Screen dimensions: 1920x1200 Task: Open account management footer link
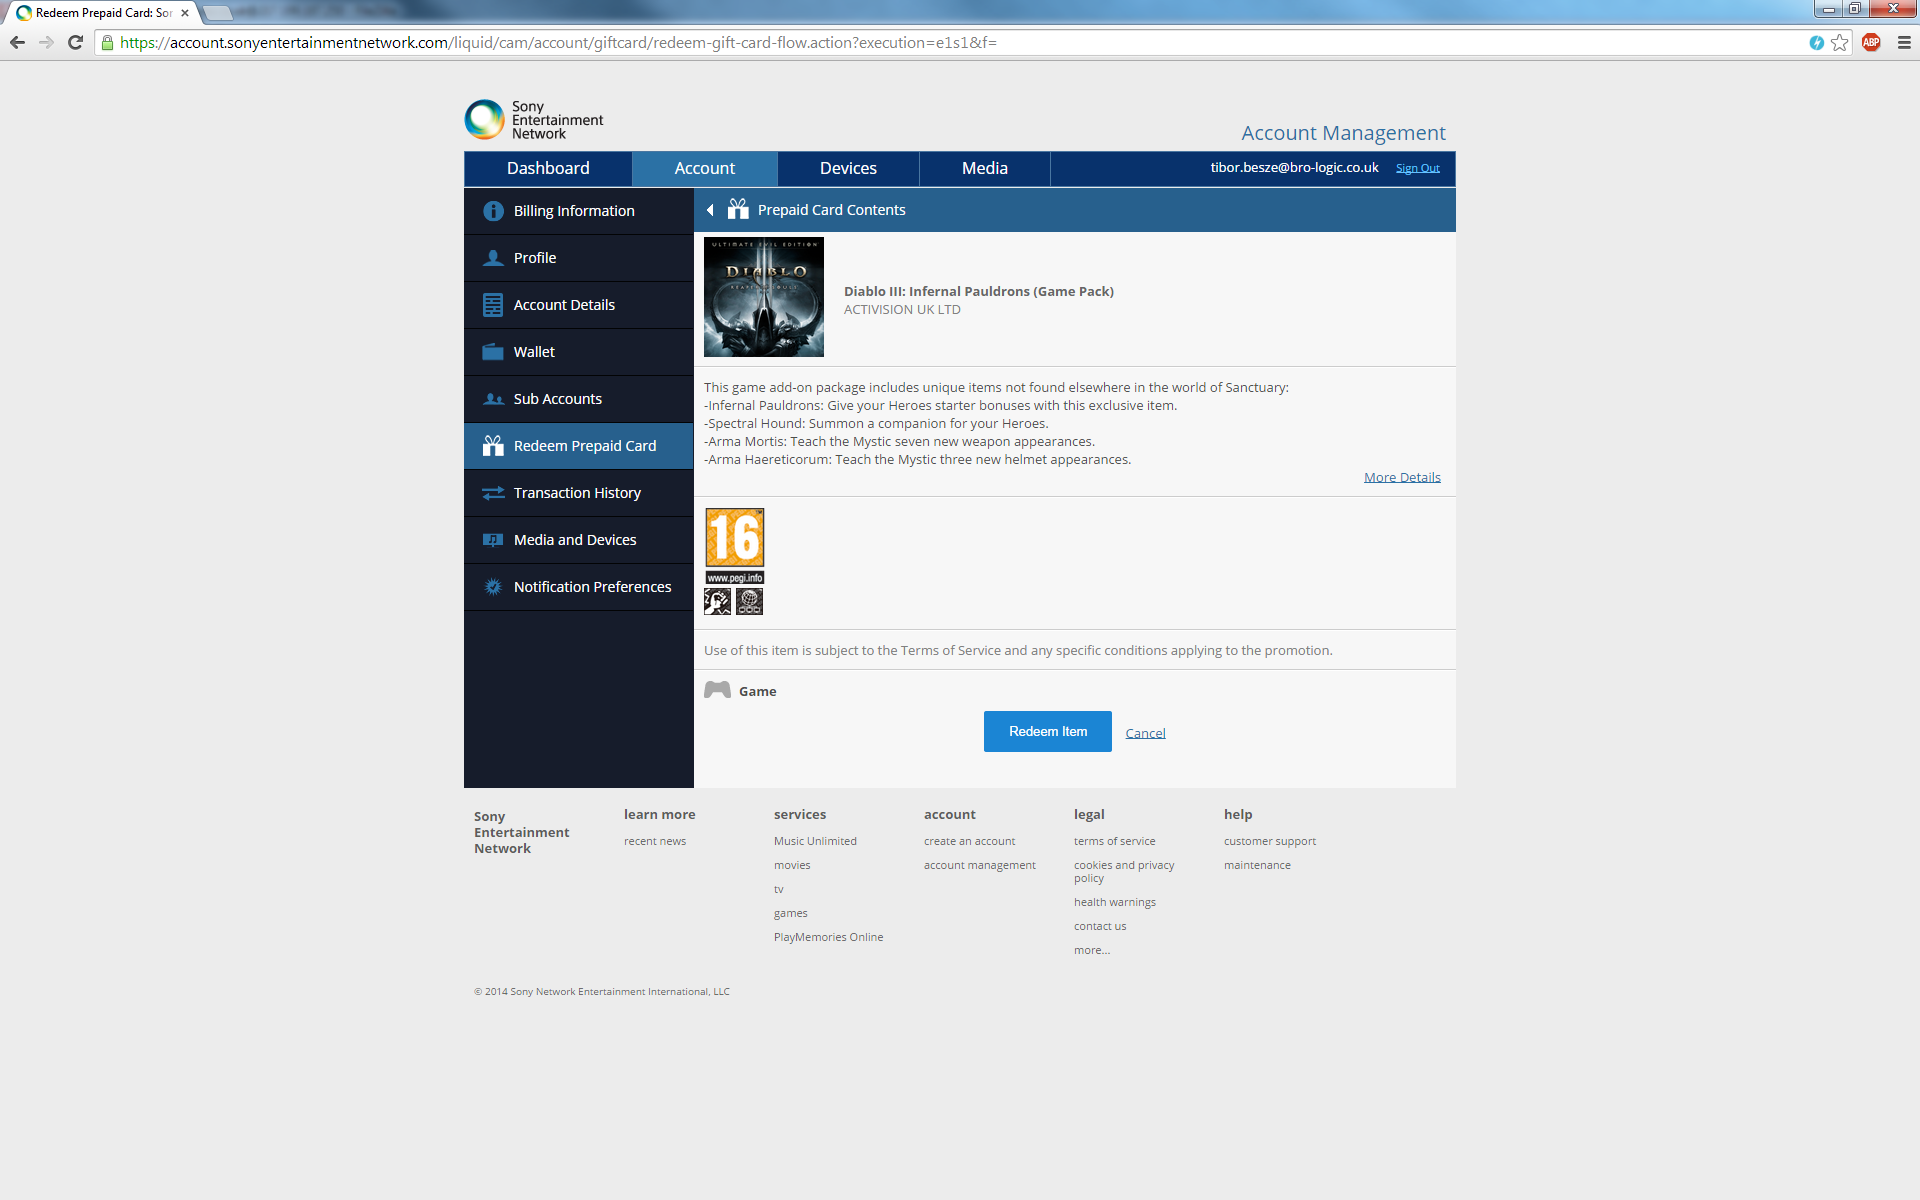coord(980,865)
